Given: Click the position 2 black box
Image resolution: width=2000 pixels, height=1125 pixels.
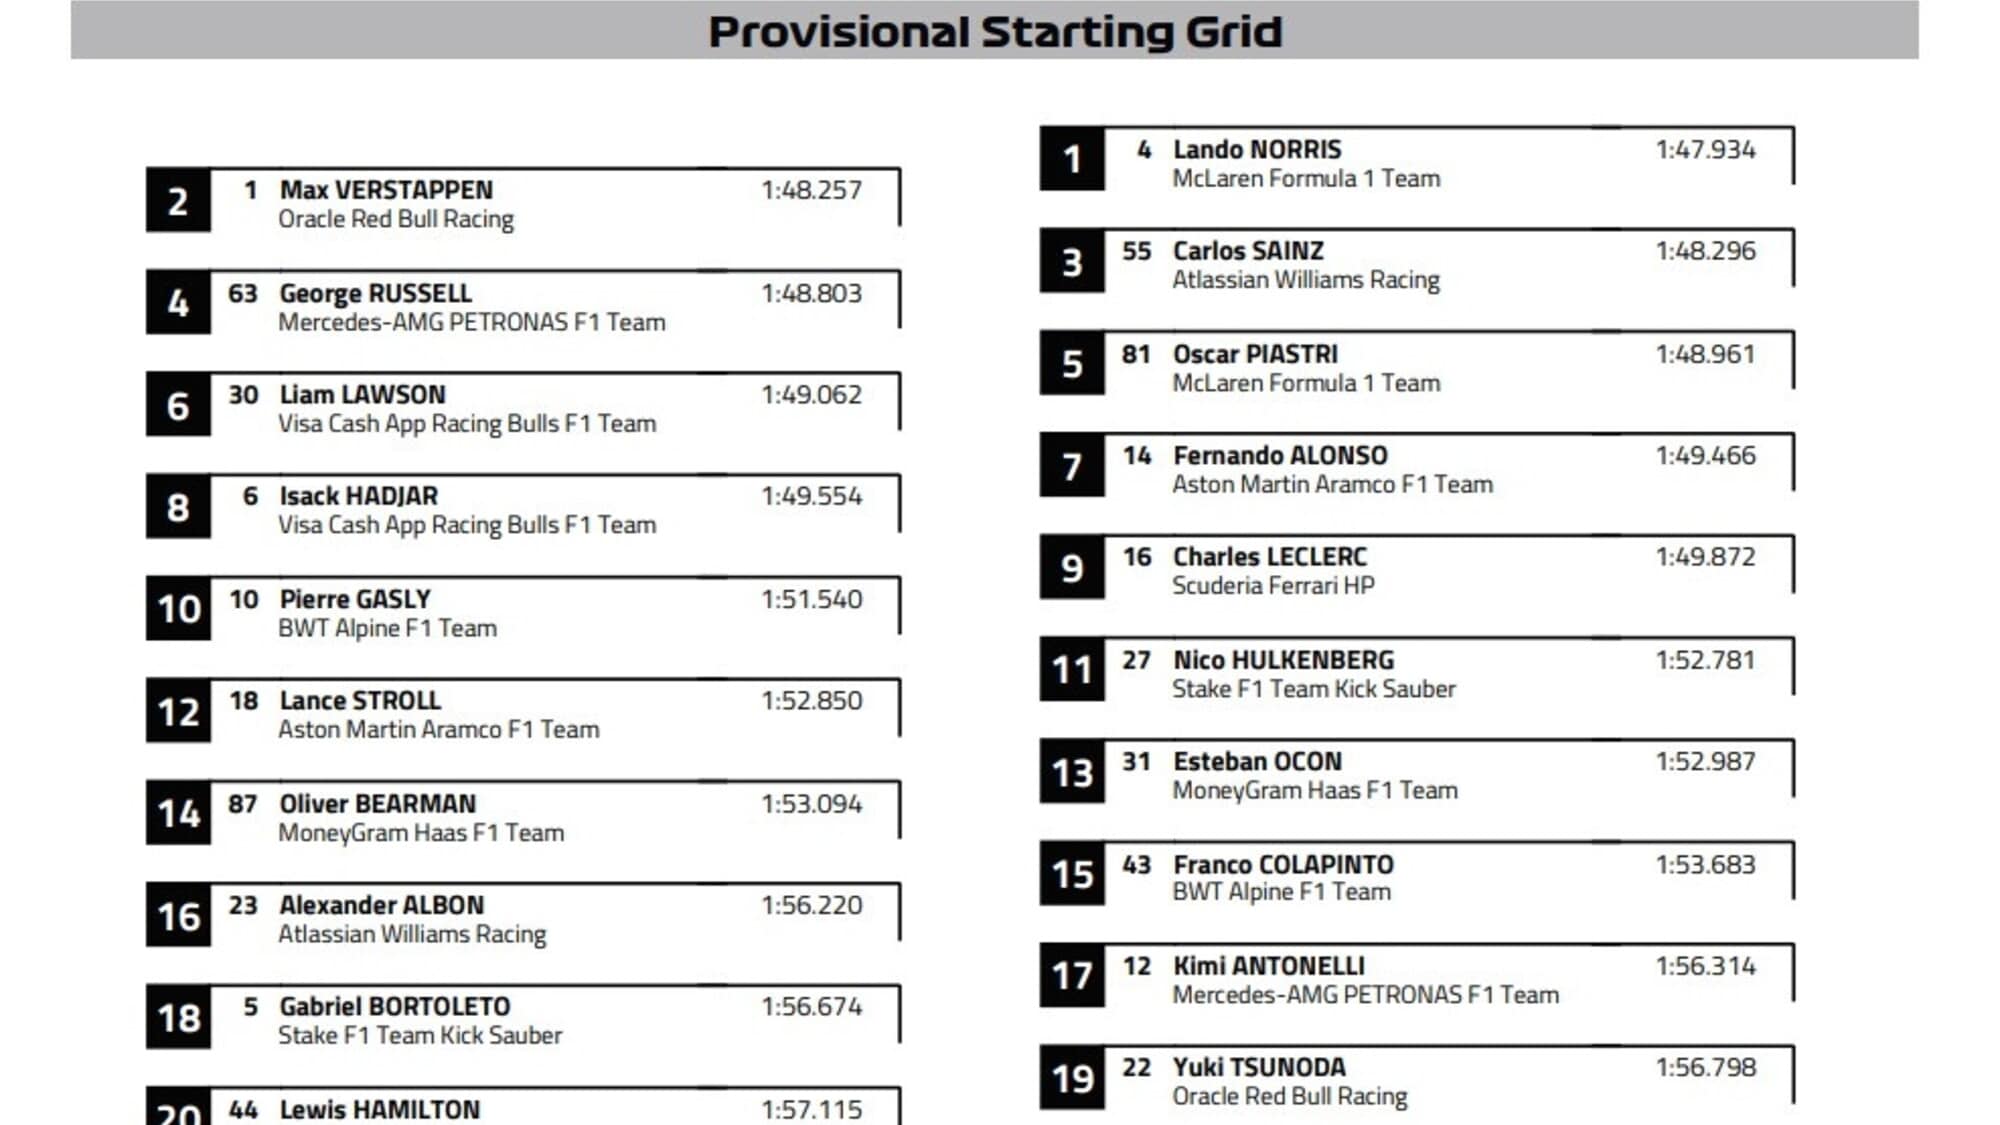Looking at the screenshot, I should tap(178, 202).
